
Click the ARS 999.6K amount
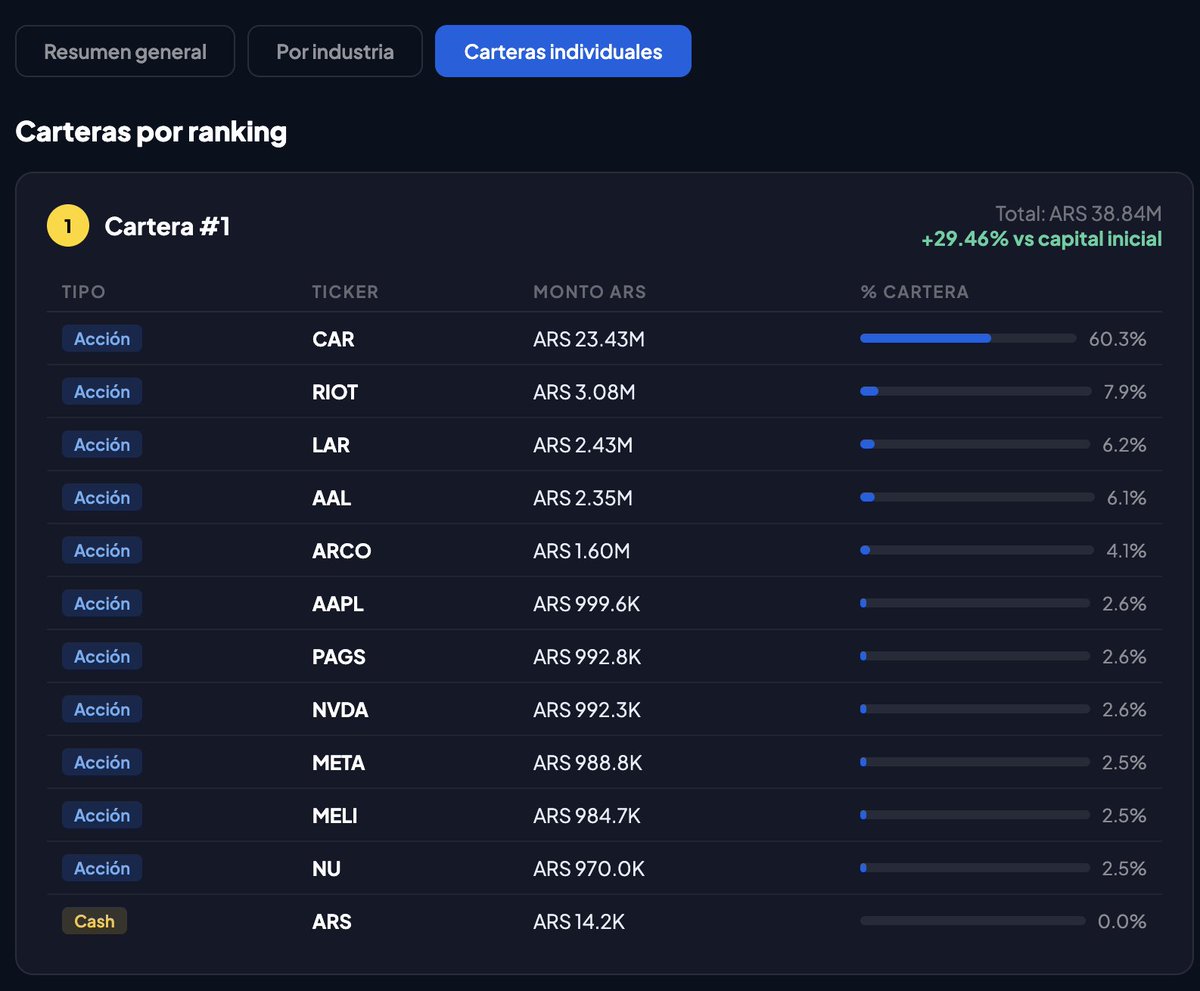[x=587, y=604]
